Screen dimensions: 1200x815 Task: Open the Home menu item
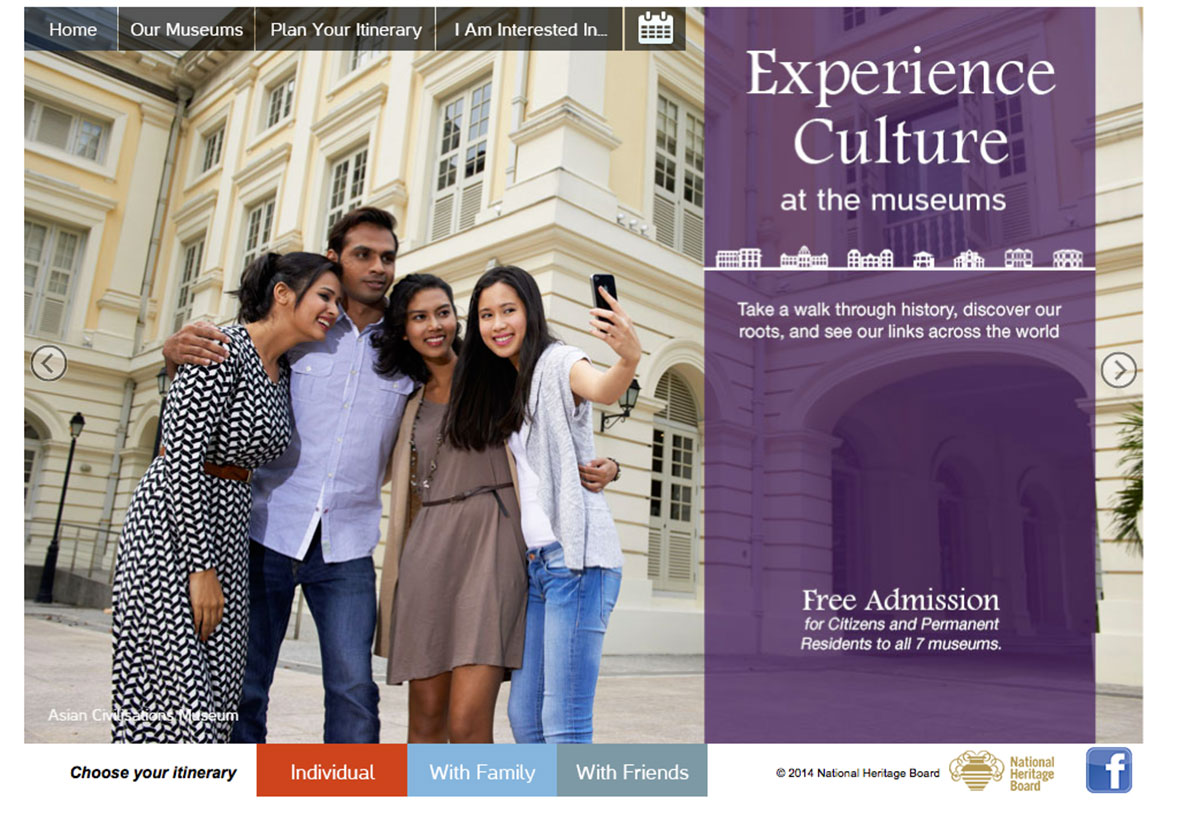coord(73,29)
